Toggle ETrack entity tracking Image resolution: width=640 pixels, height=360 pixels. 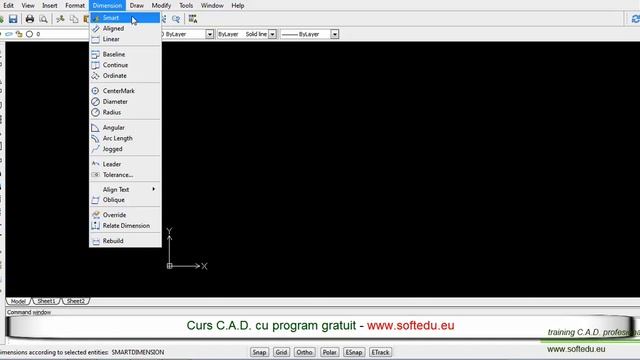[380, 352]
